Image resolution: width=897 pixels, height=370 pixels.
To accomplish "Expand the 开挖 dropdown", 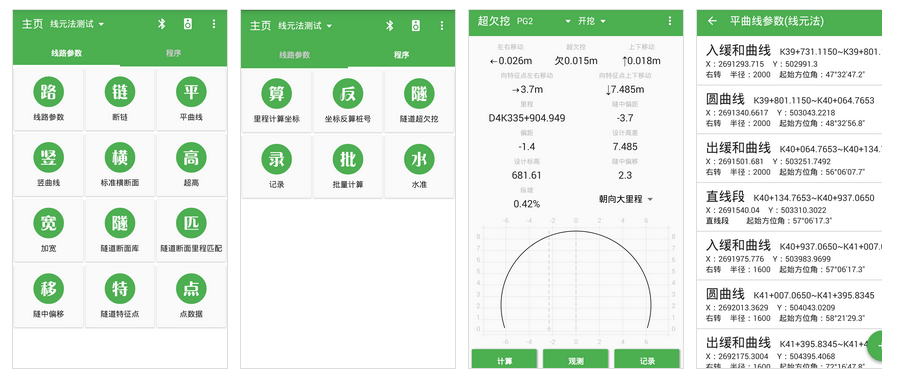I will tap(592, 21).
